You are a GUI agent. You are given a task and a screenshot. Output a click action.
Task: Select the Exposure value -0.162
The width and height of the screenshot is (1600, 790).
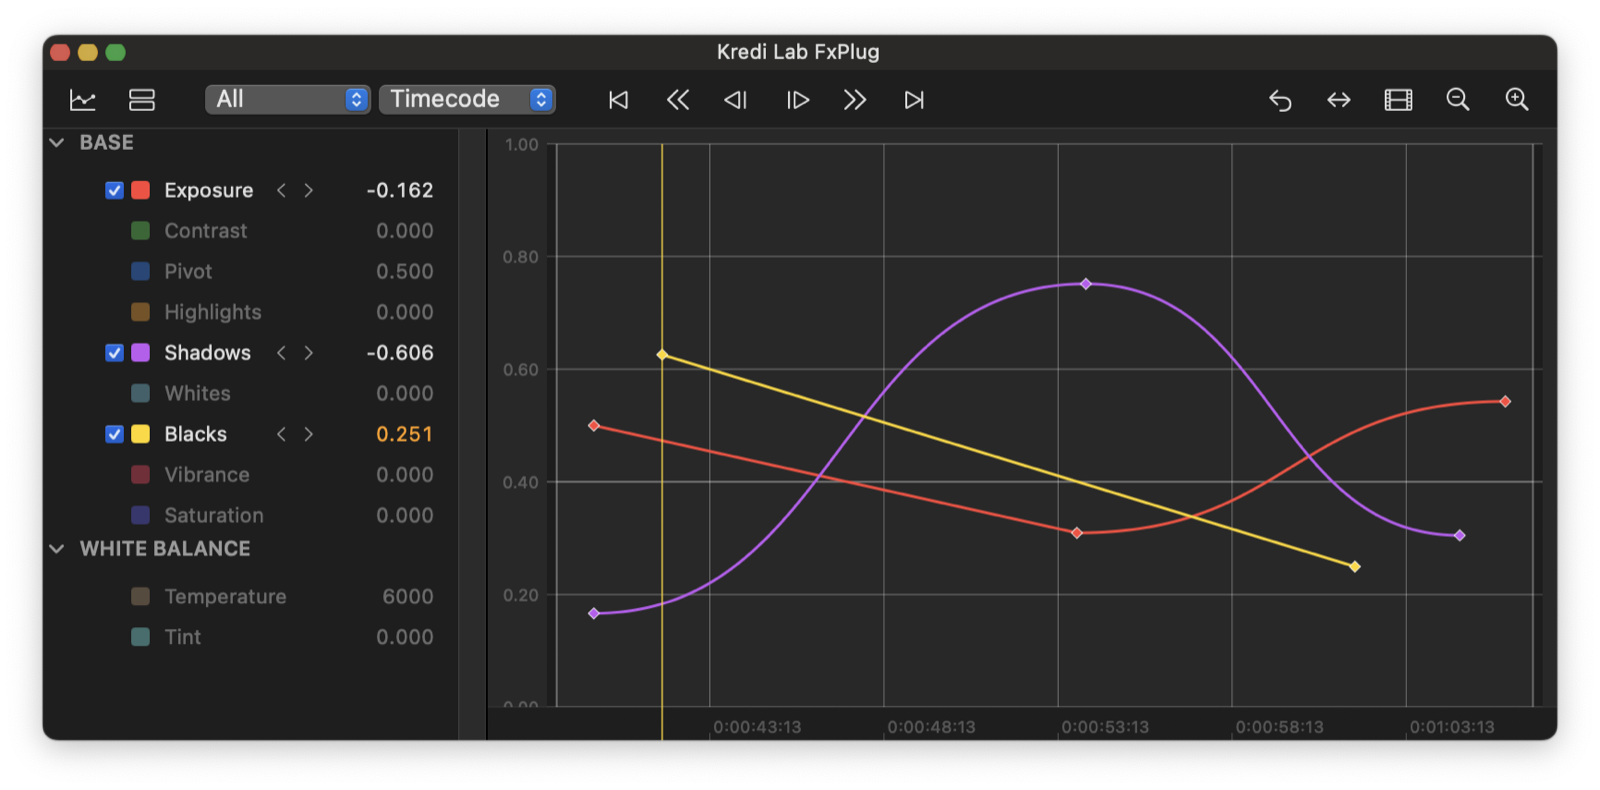(x=400, y=190)
